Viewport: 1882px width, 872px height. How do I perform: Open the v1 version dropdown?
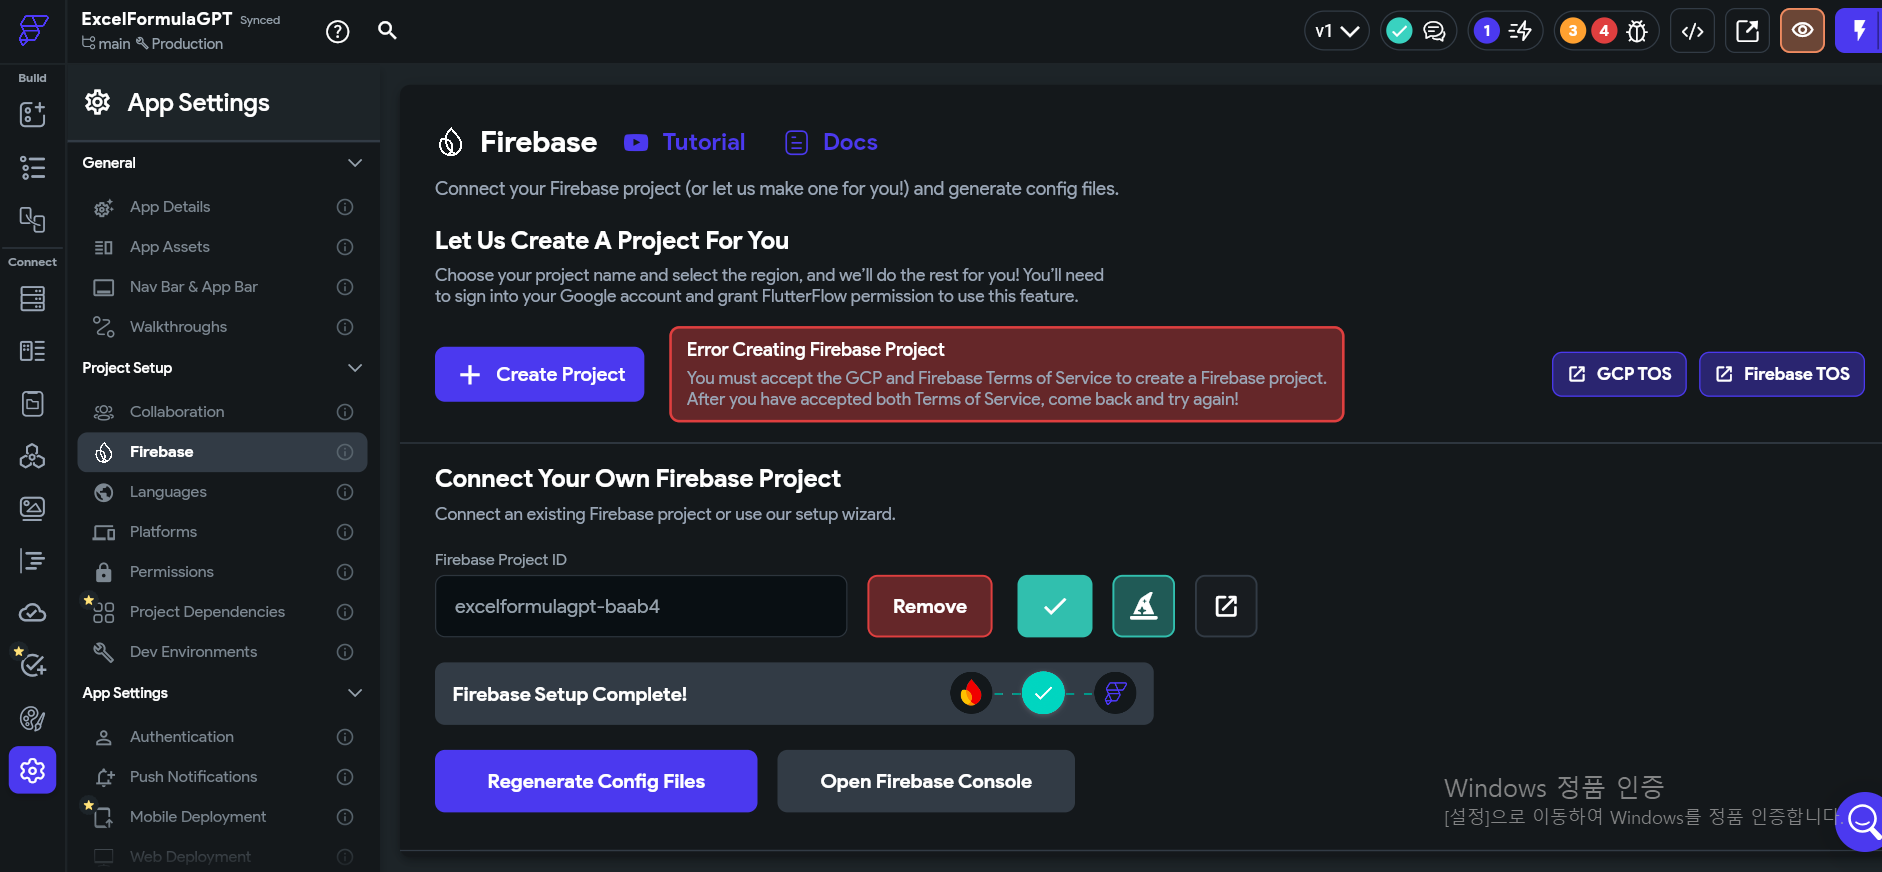1337,31
